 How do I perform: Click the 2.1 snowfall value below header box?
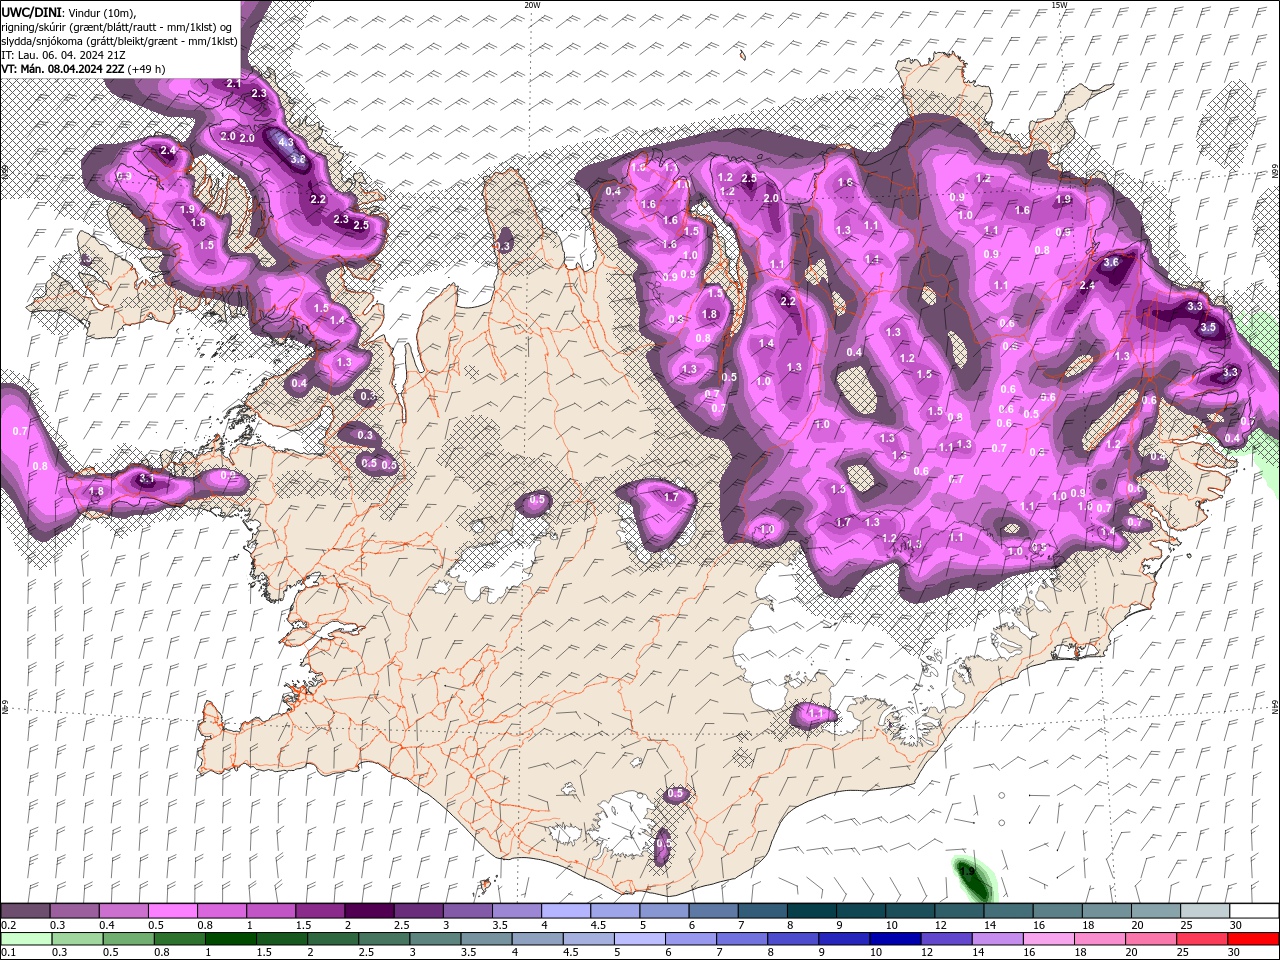[x=233, y=84]
